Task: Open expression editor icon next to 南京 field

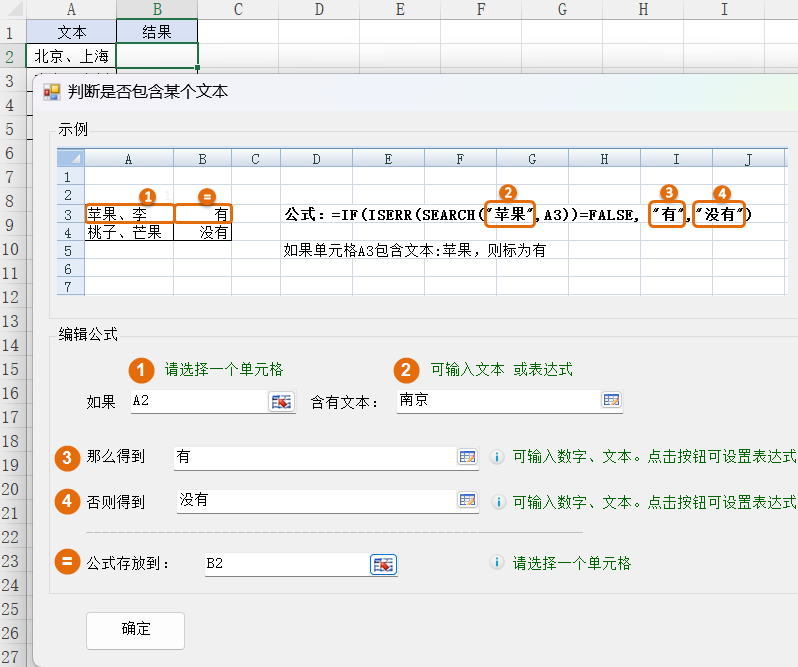Action: tap(610, 401)
